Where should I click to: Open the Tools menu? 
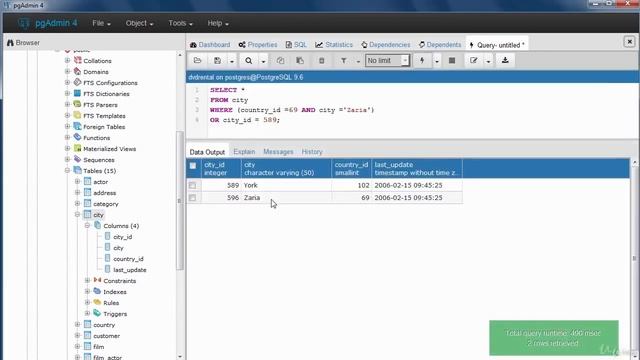[180, 23]
